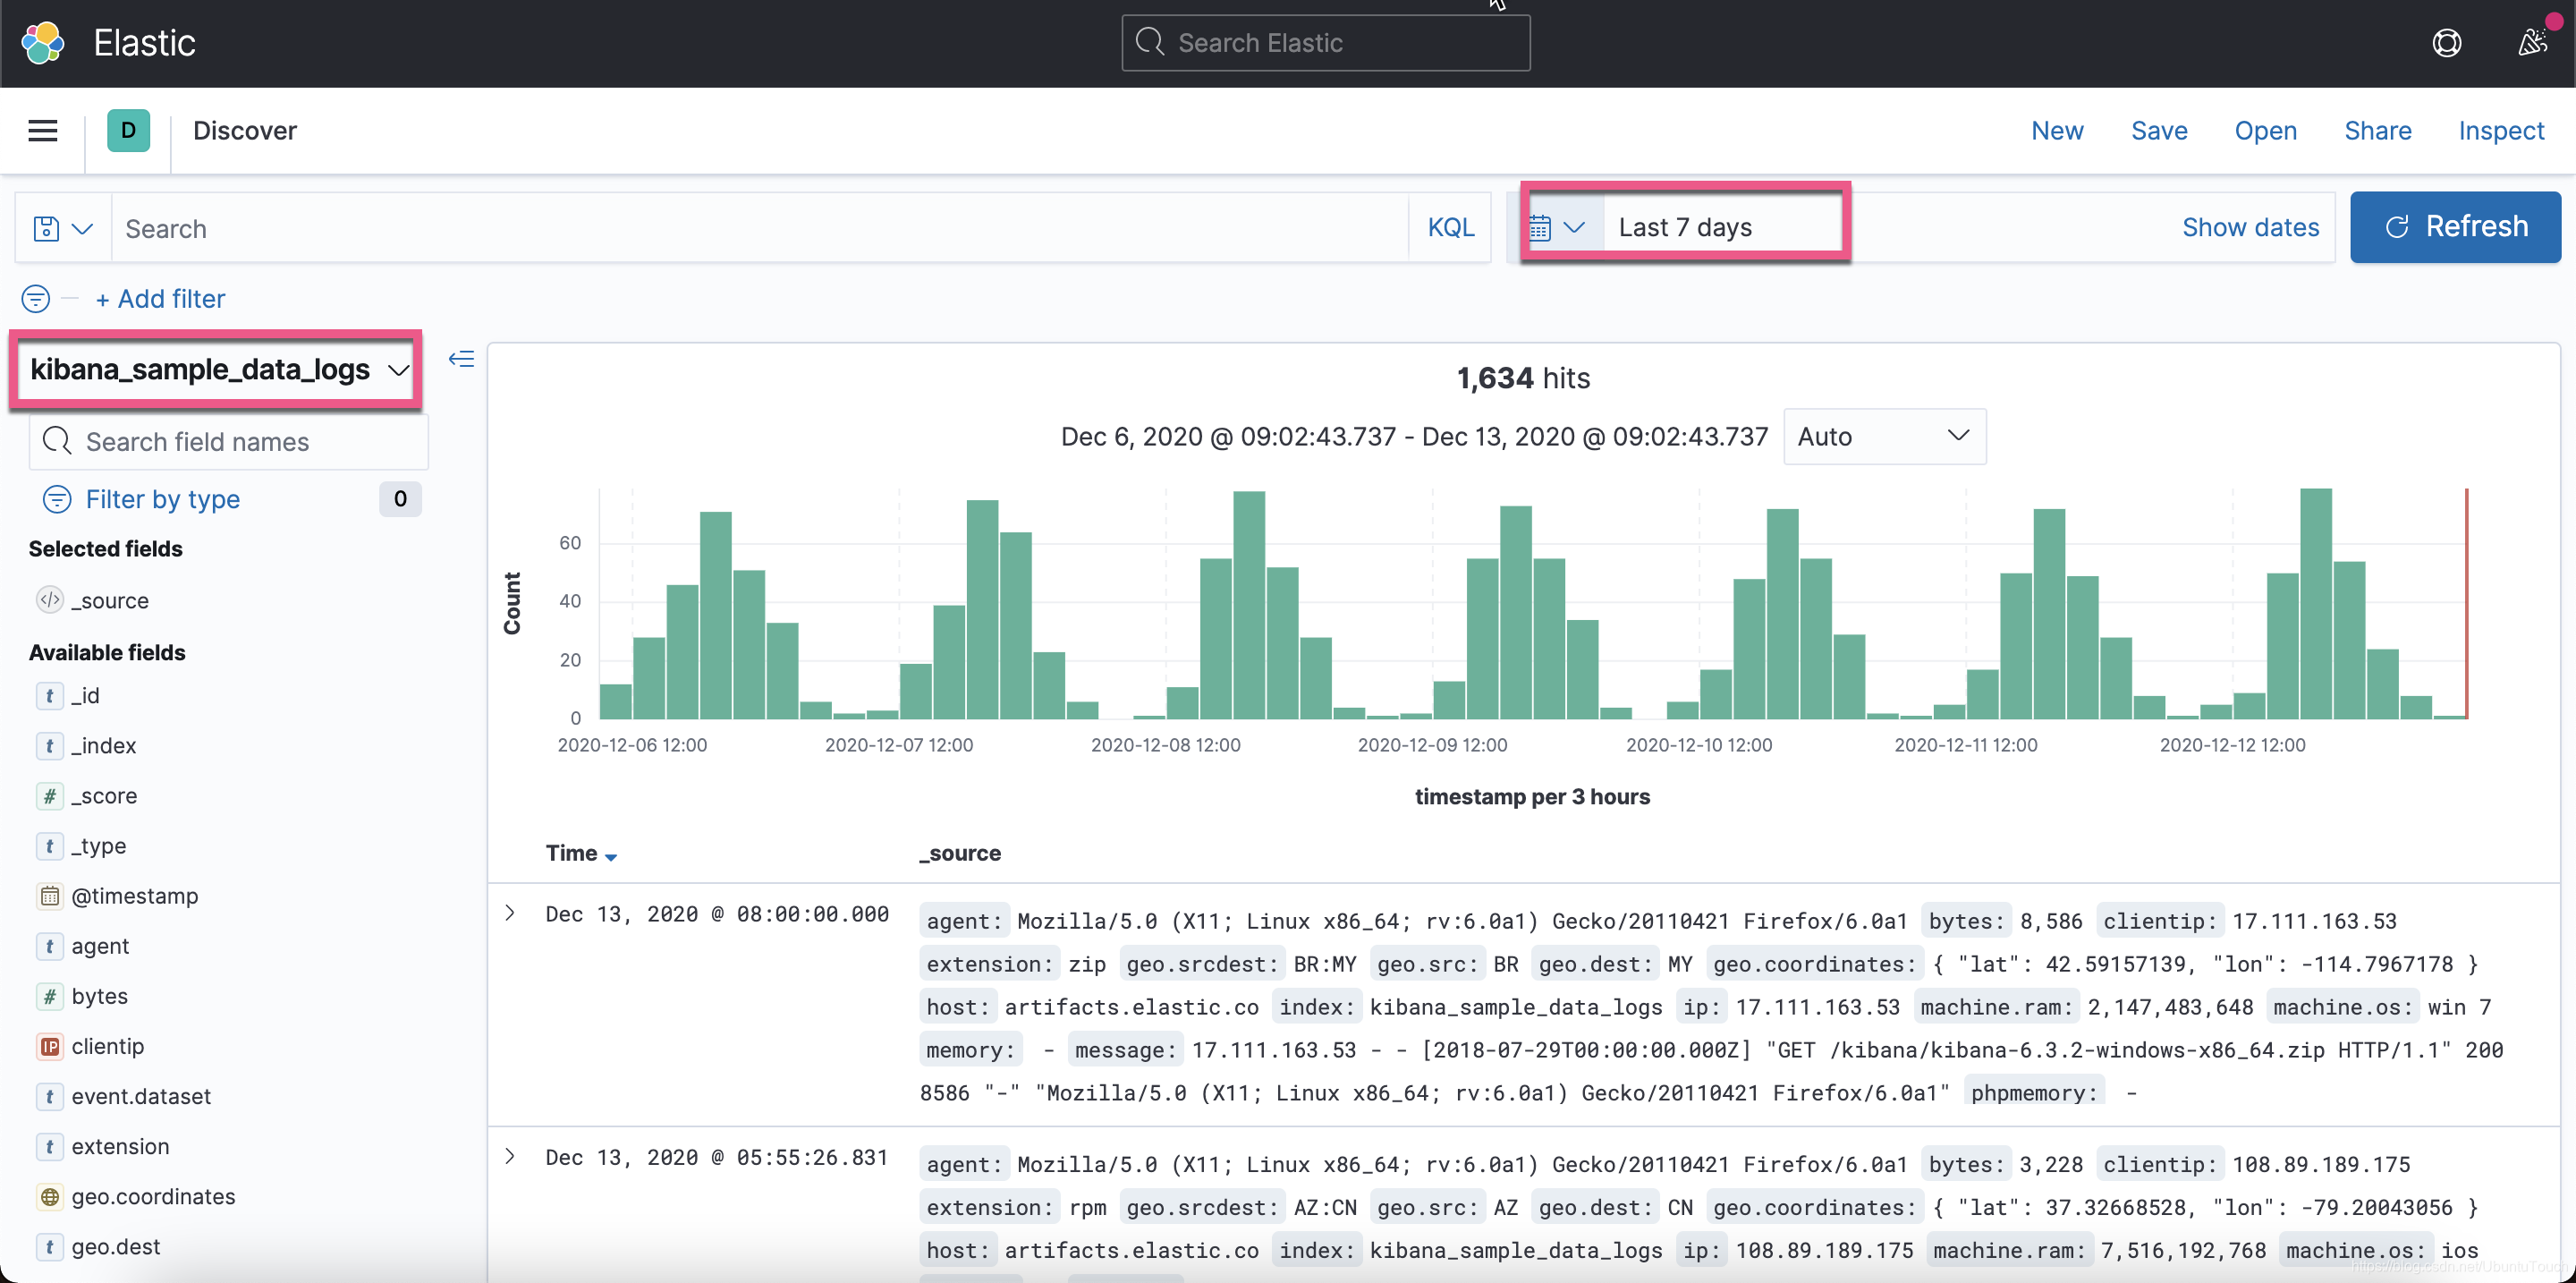Image resolution: width=2576 pixels, height=1283 pixels.
Task: Toggle Filter by type options
Action: (x=162, y=499)
